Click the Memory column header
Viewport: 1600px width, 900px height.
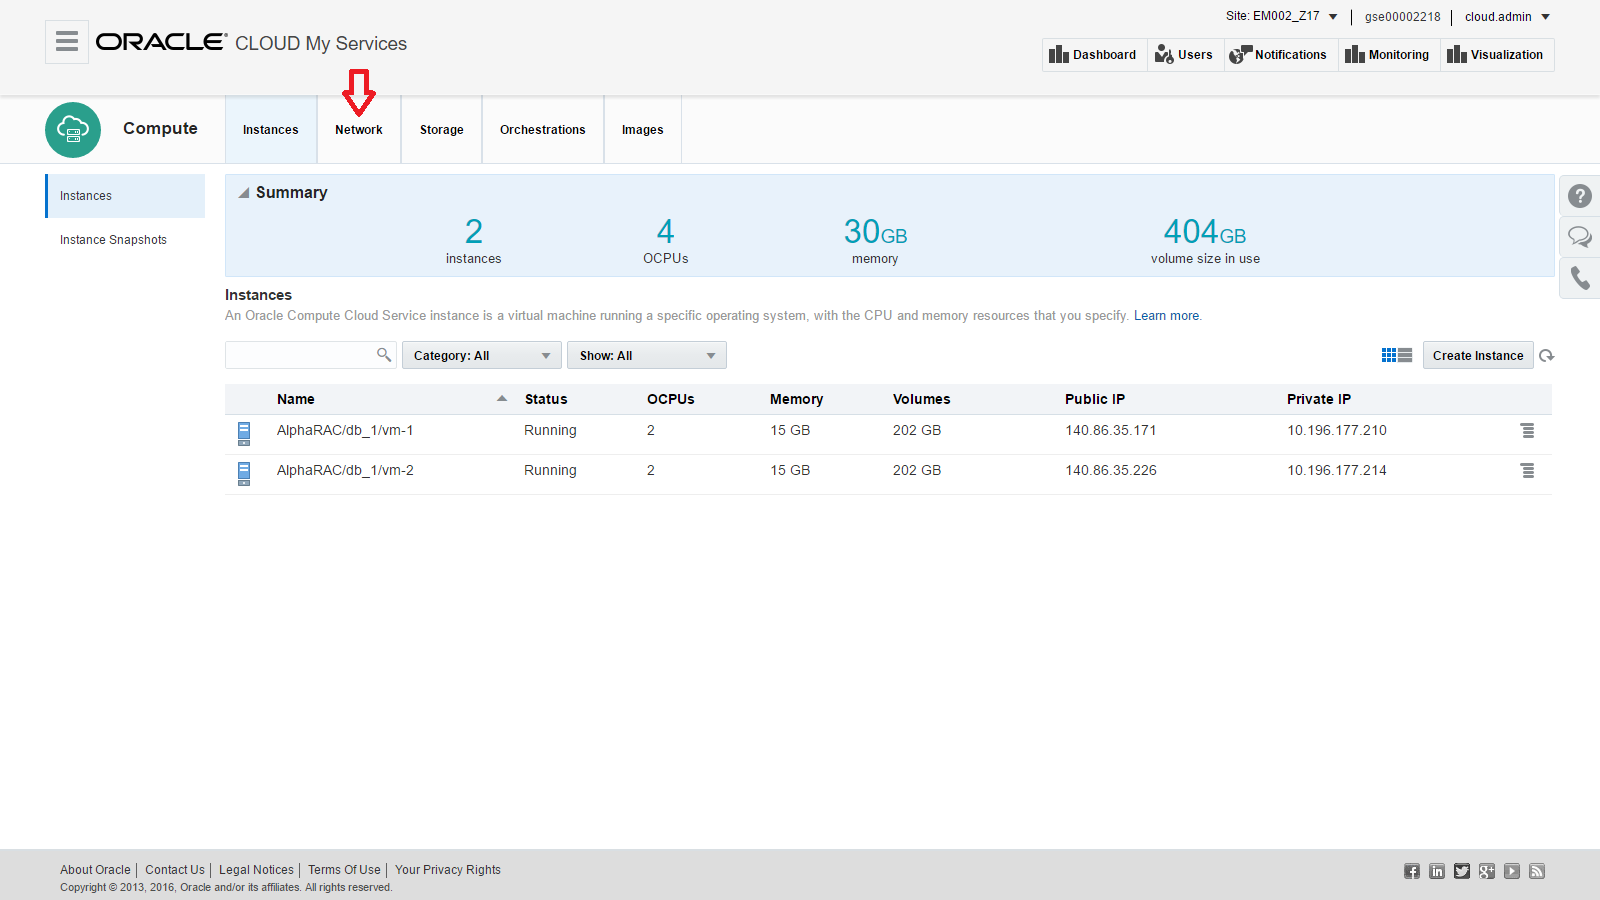(x=797, y=399)
